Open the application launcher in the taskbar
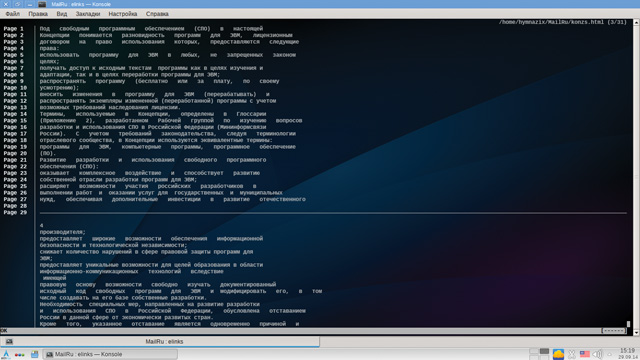 coord(6,354)
